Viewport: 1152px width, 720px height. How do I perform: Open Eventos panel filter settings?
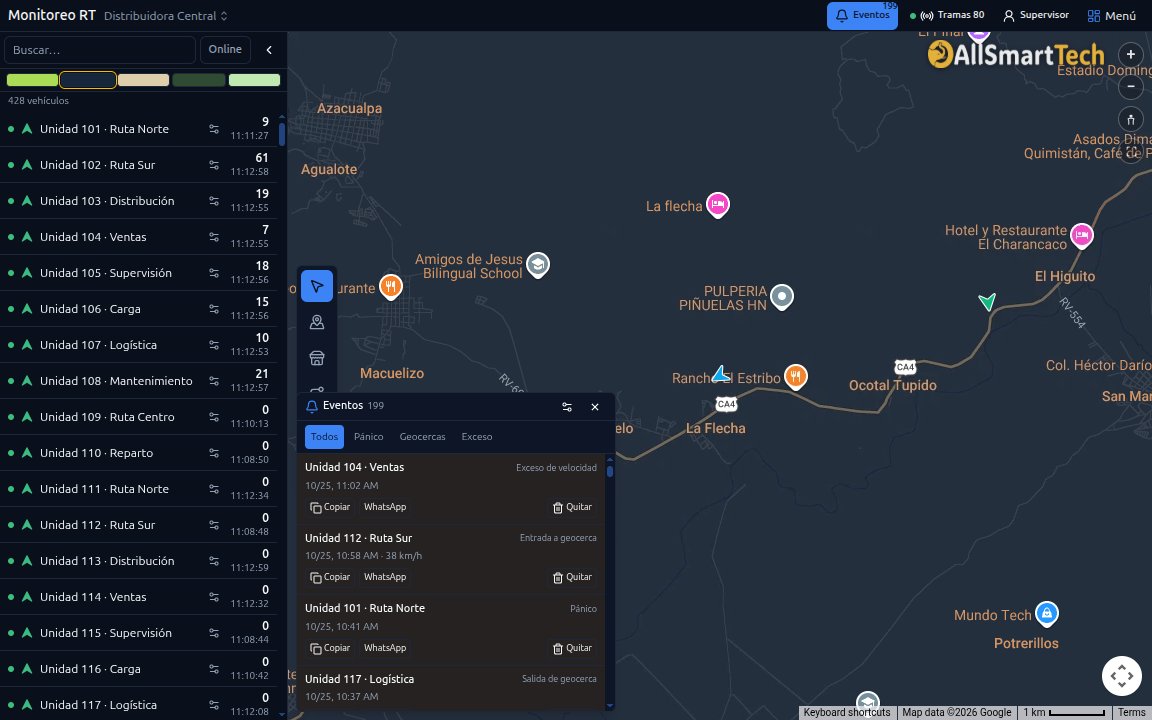(567, 407)
